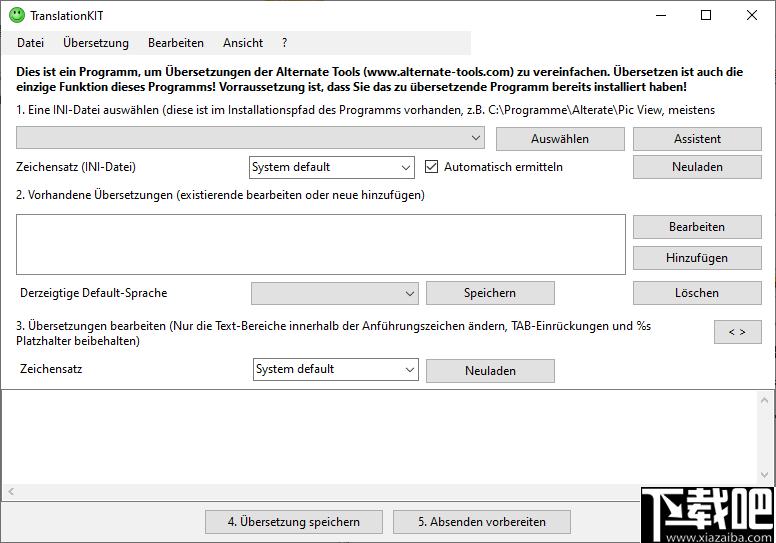Click the Bearbeiten button beside translations list
776x543 pixels.
[x=697, y=227]
